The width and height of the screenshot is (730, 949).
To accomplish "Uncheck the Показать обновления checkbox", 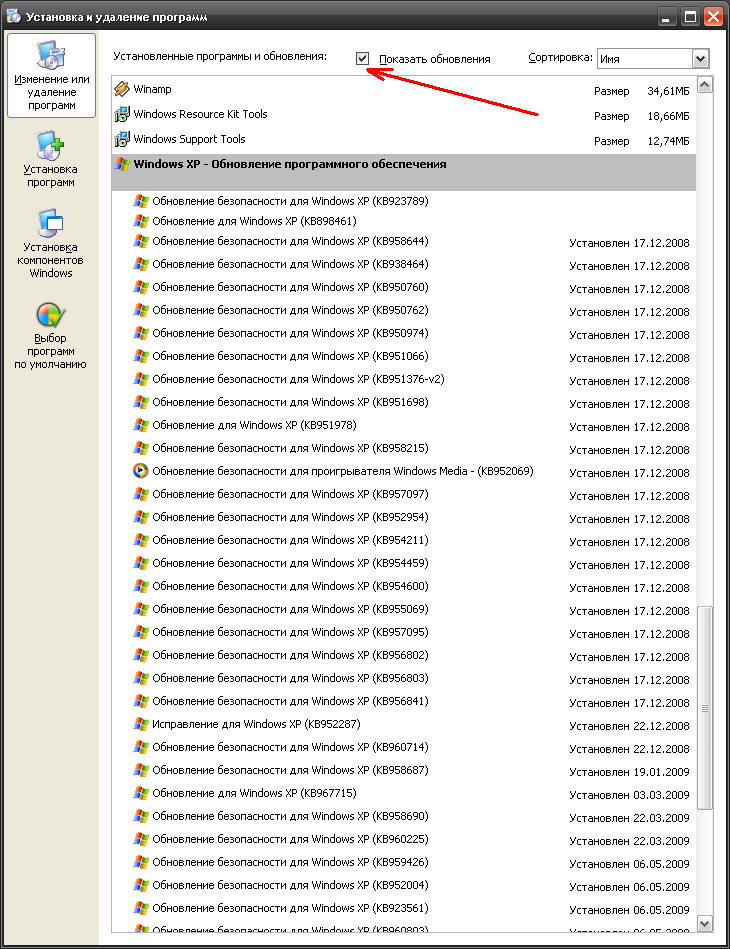I will (x=362, y=59).
